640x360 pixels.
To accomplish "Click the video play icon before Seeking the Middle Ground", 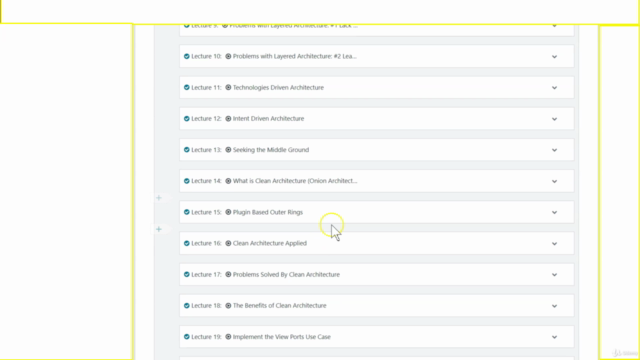I will click(228, 150).
